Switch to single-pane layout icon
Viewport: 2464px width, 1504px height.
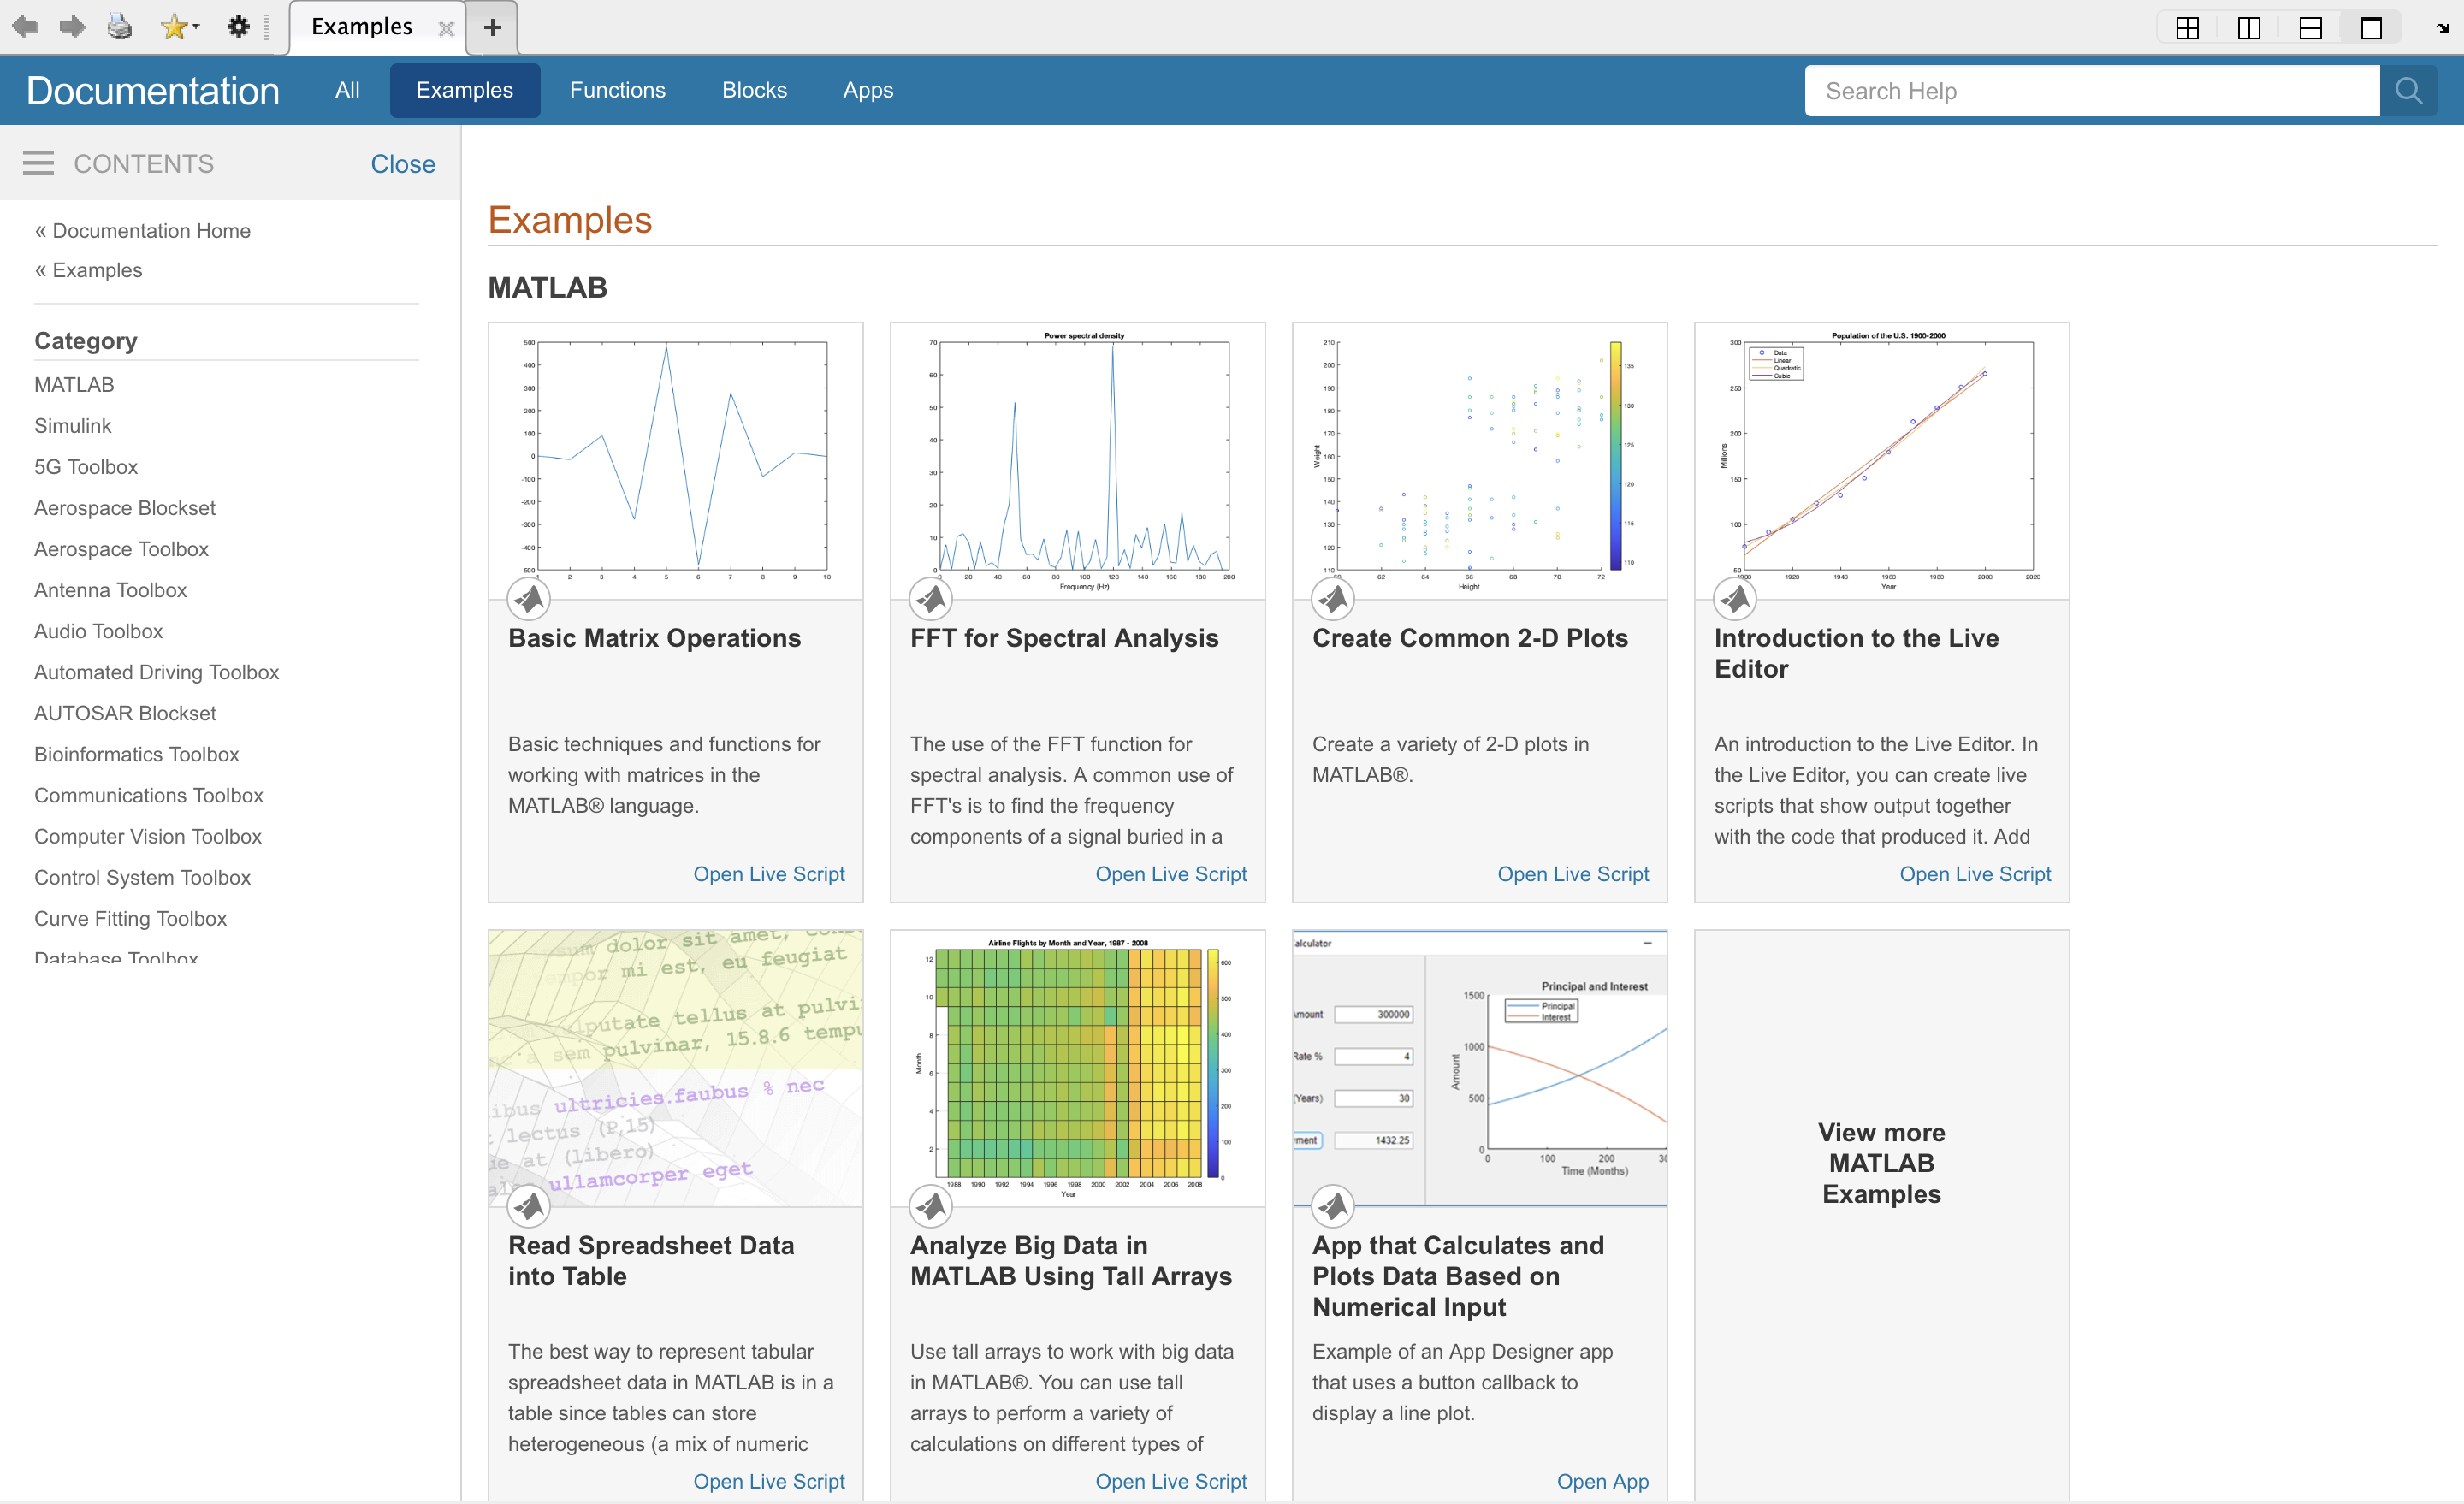point(2371,28)
